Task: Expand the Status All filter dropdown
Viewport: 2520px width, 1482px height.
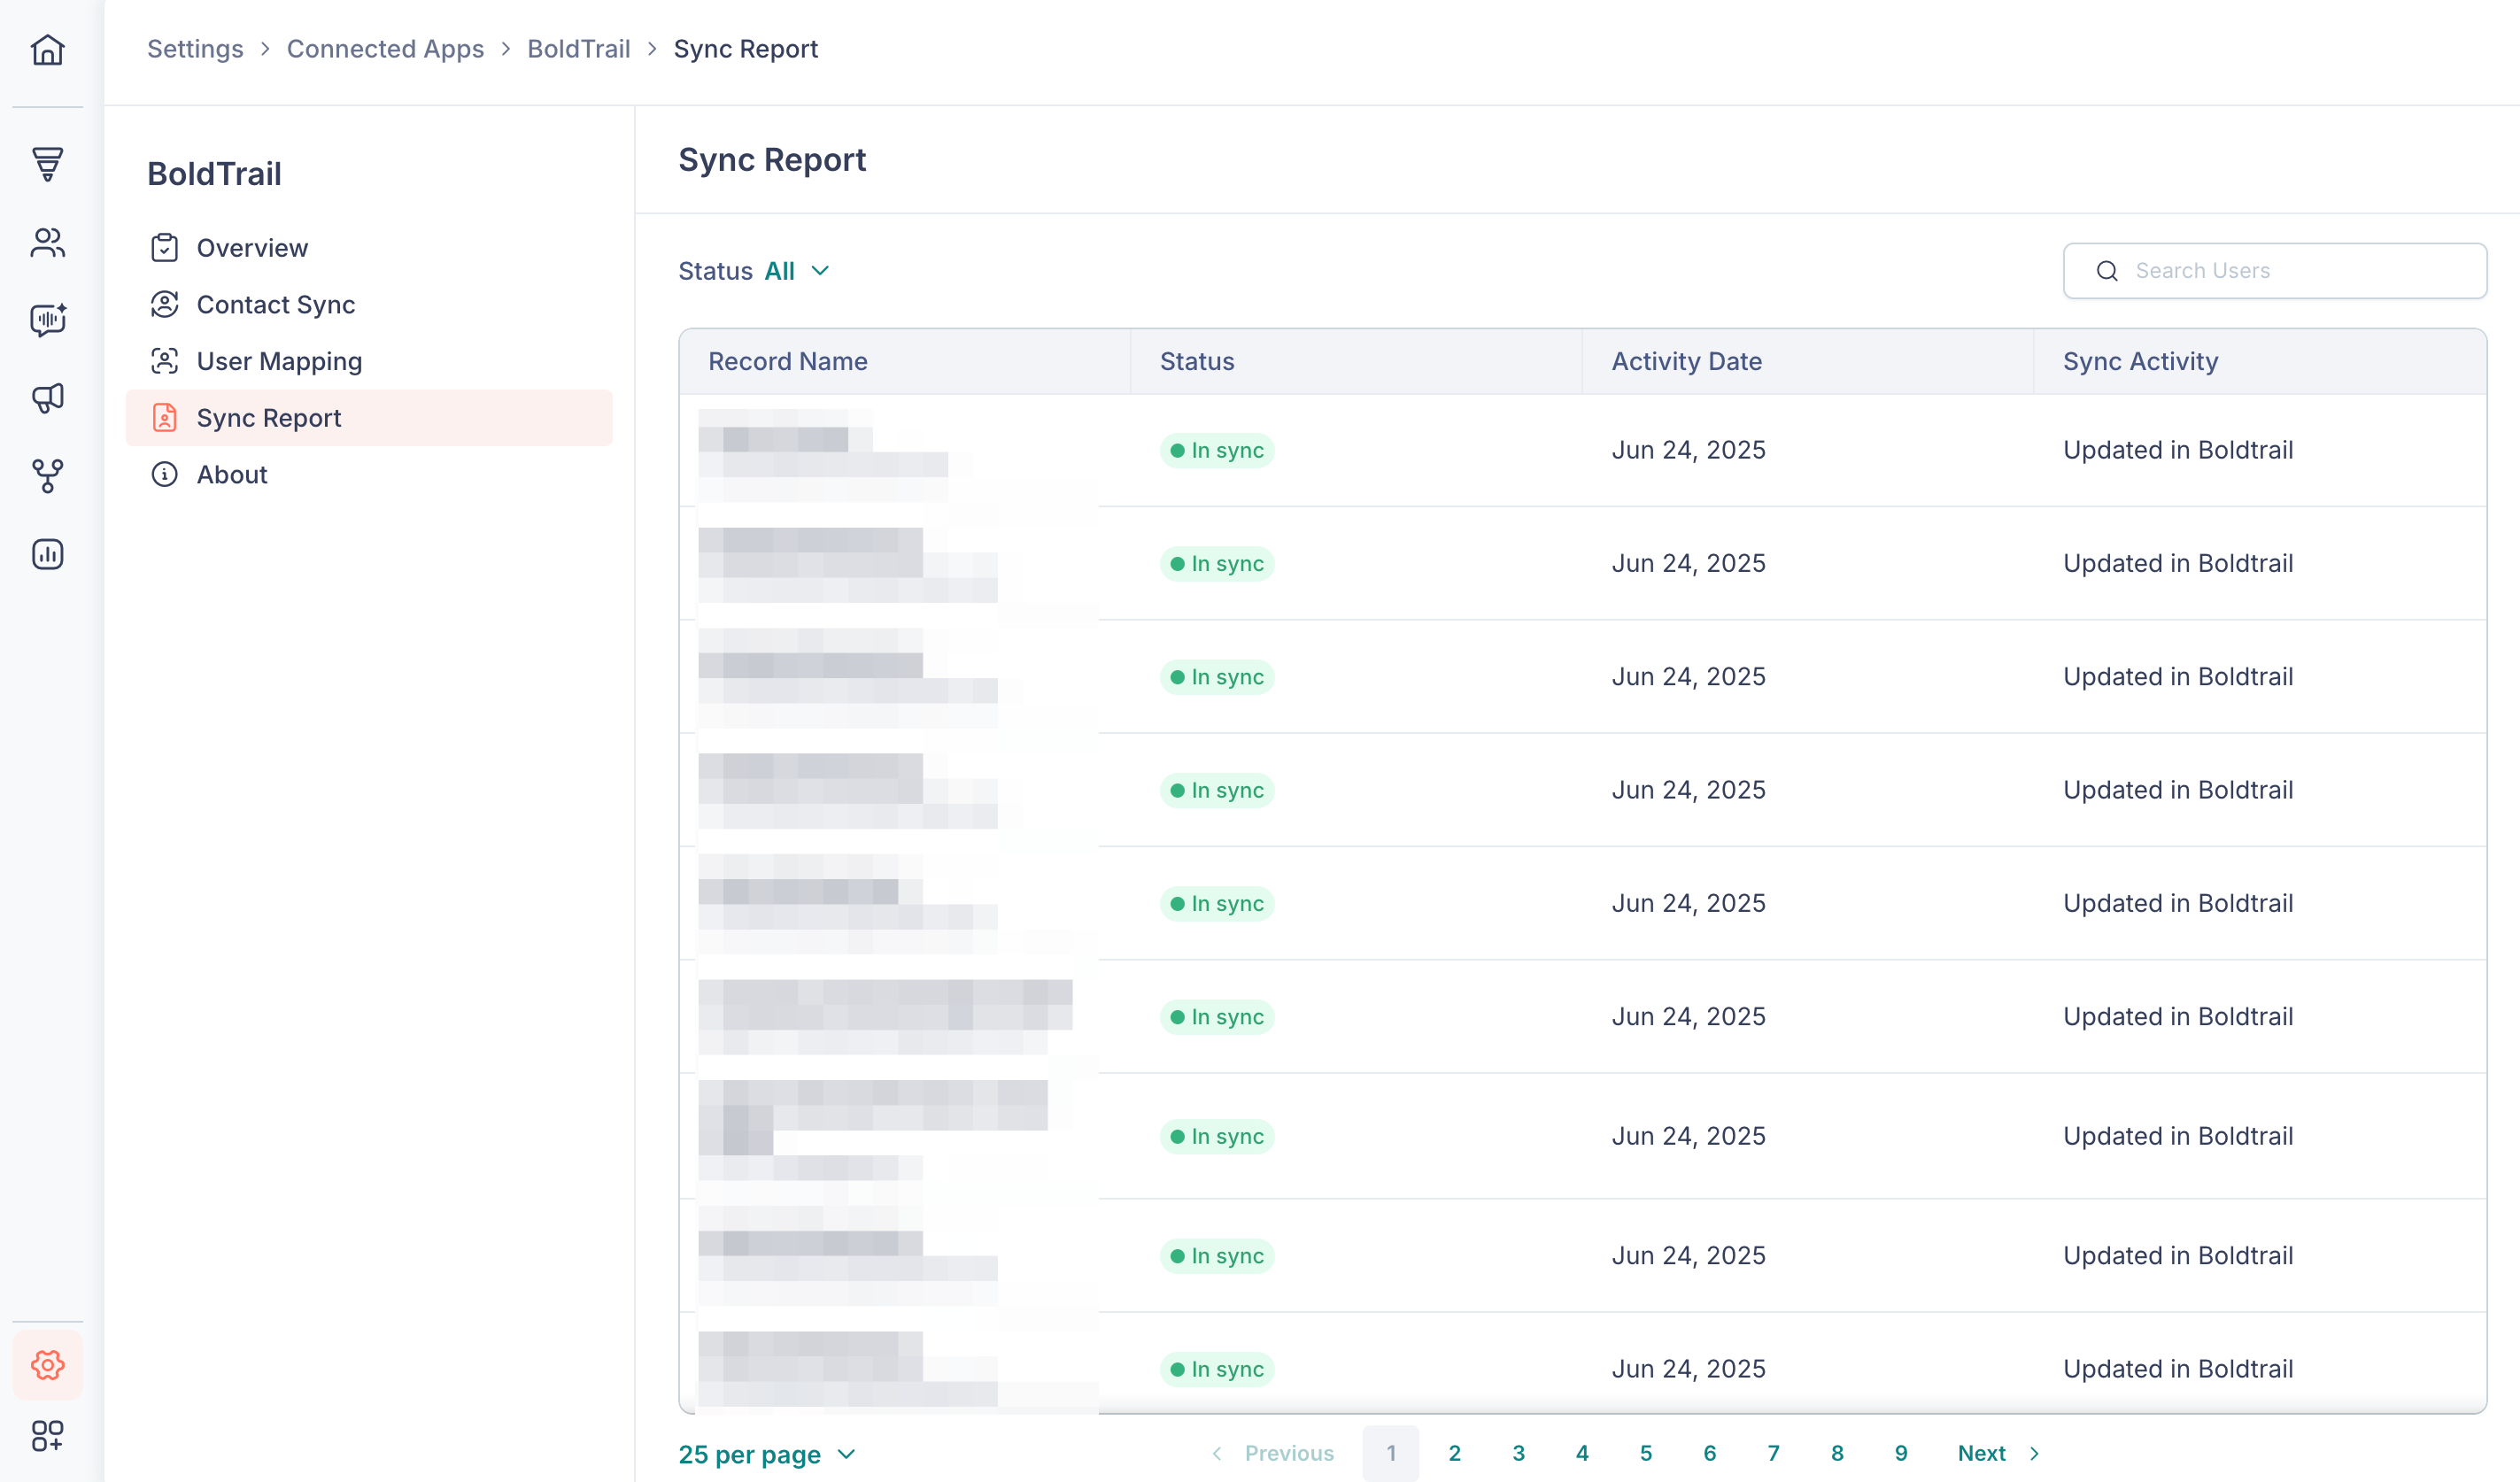Action: tap(755, 271)
